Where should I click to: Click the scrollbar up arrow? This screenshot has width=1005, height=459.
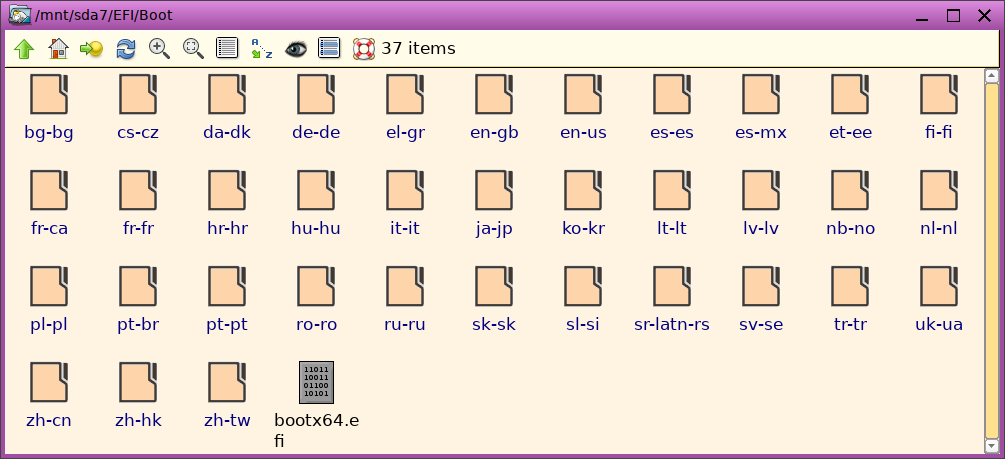[992, 76]
